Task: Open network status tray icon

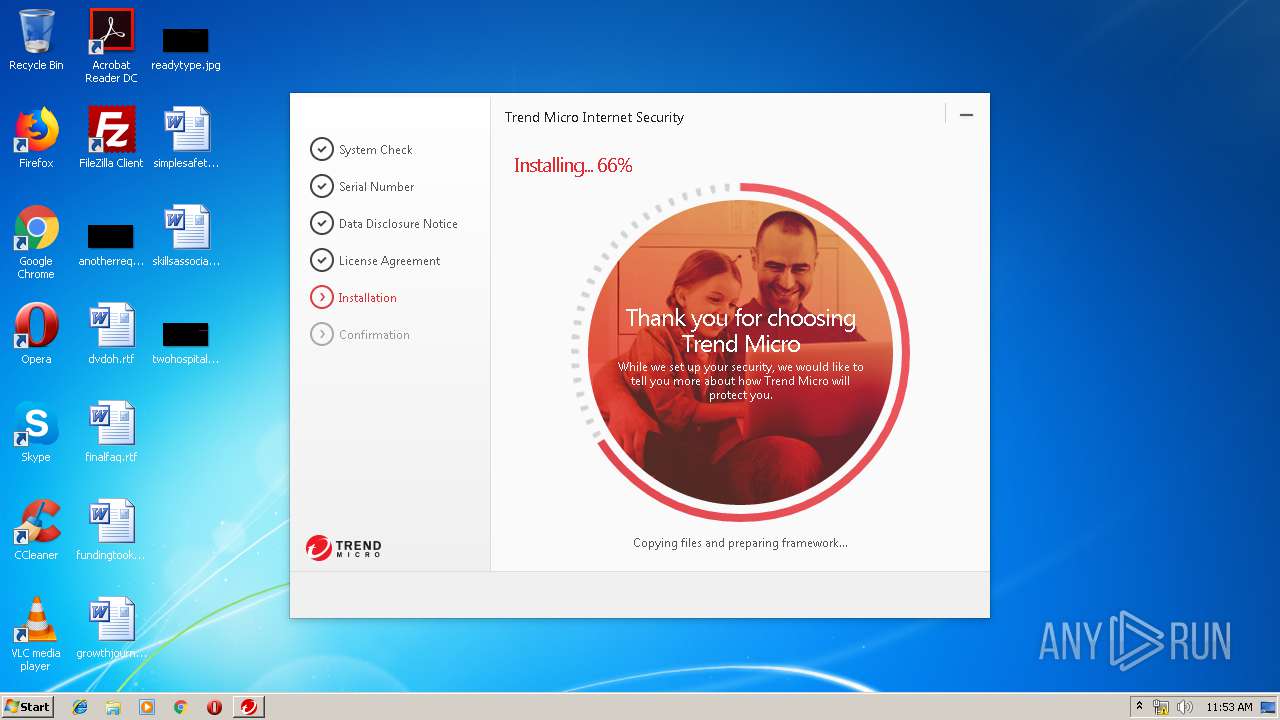Action: (x=1161, y=707)
